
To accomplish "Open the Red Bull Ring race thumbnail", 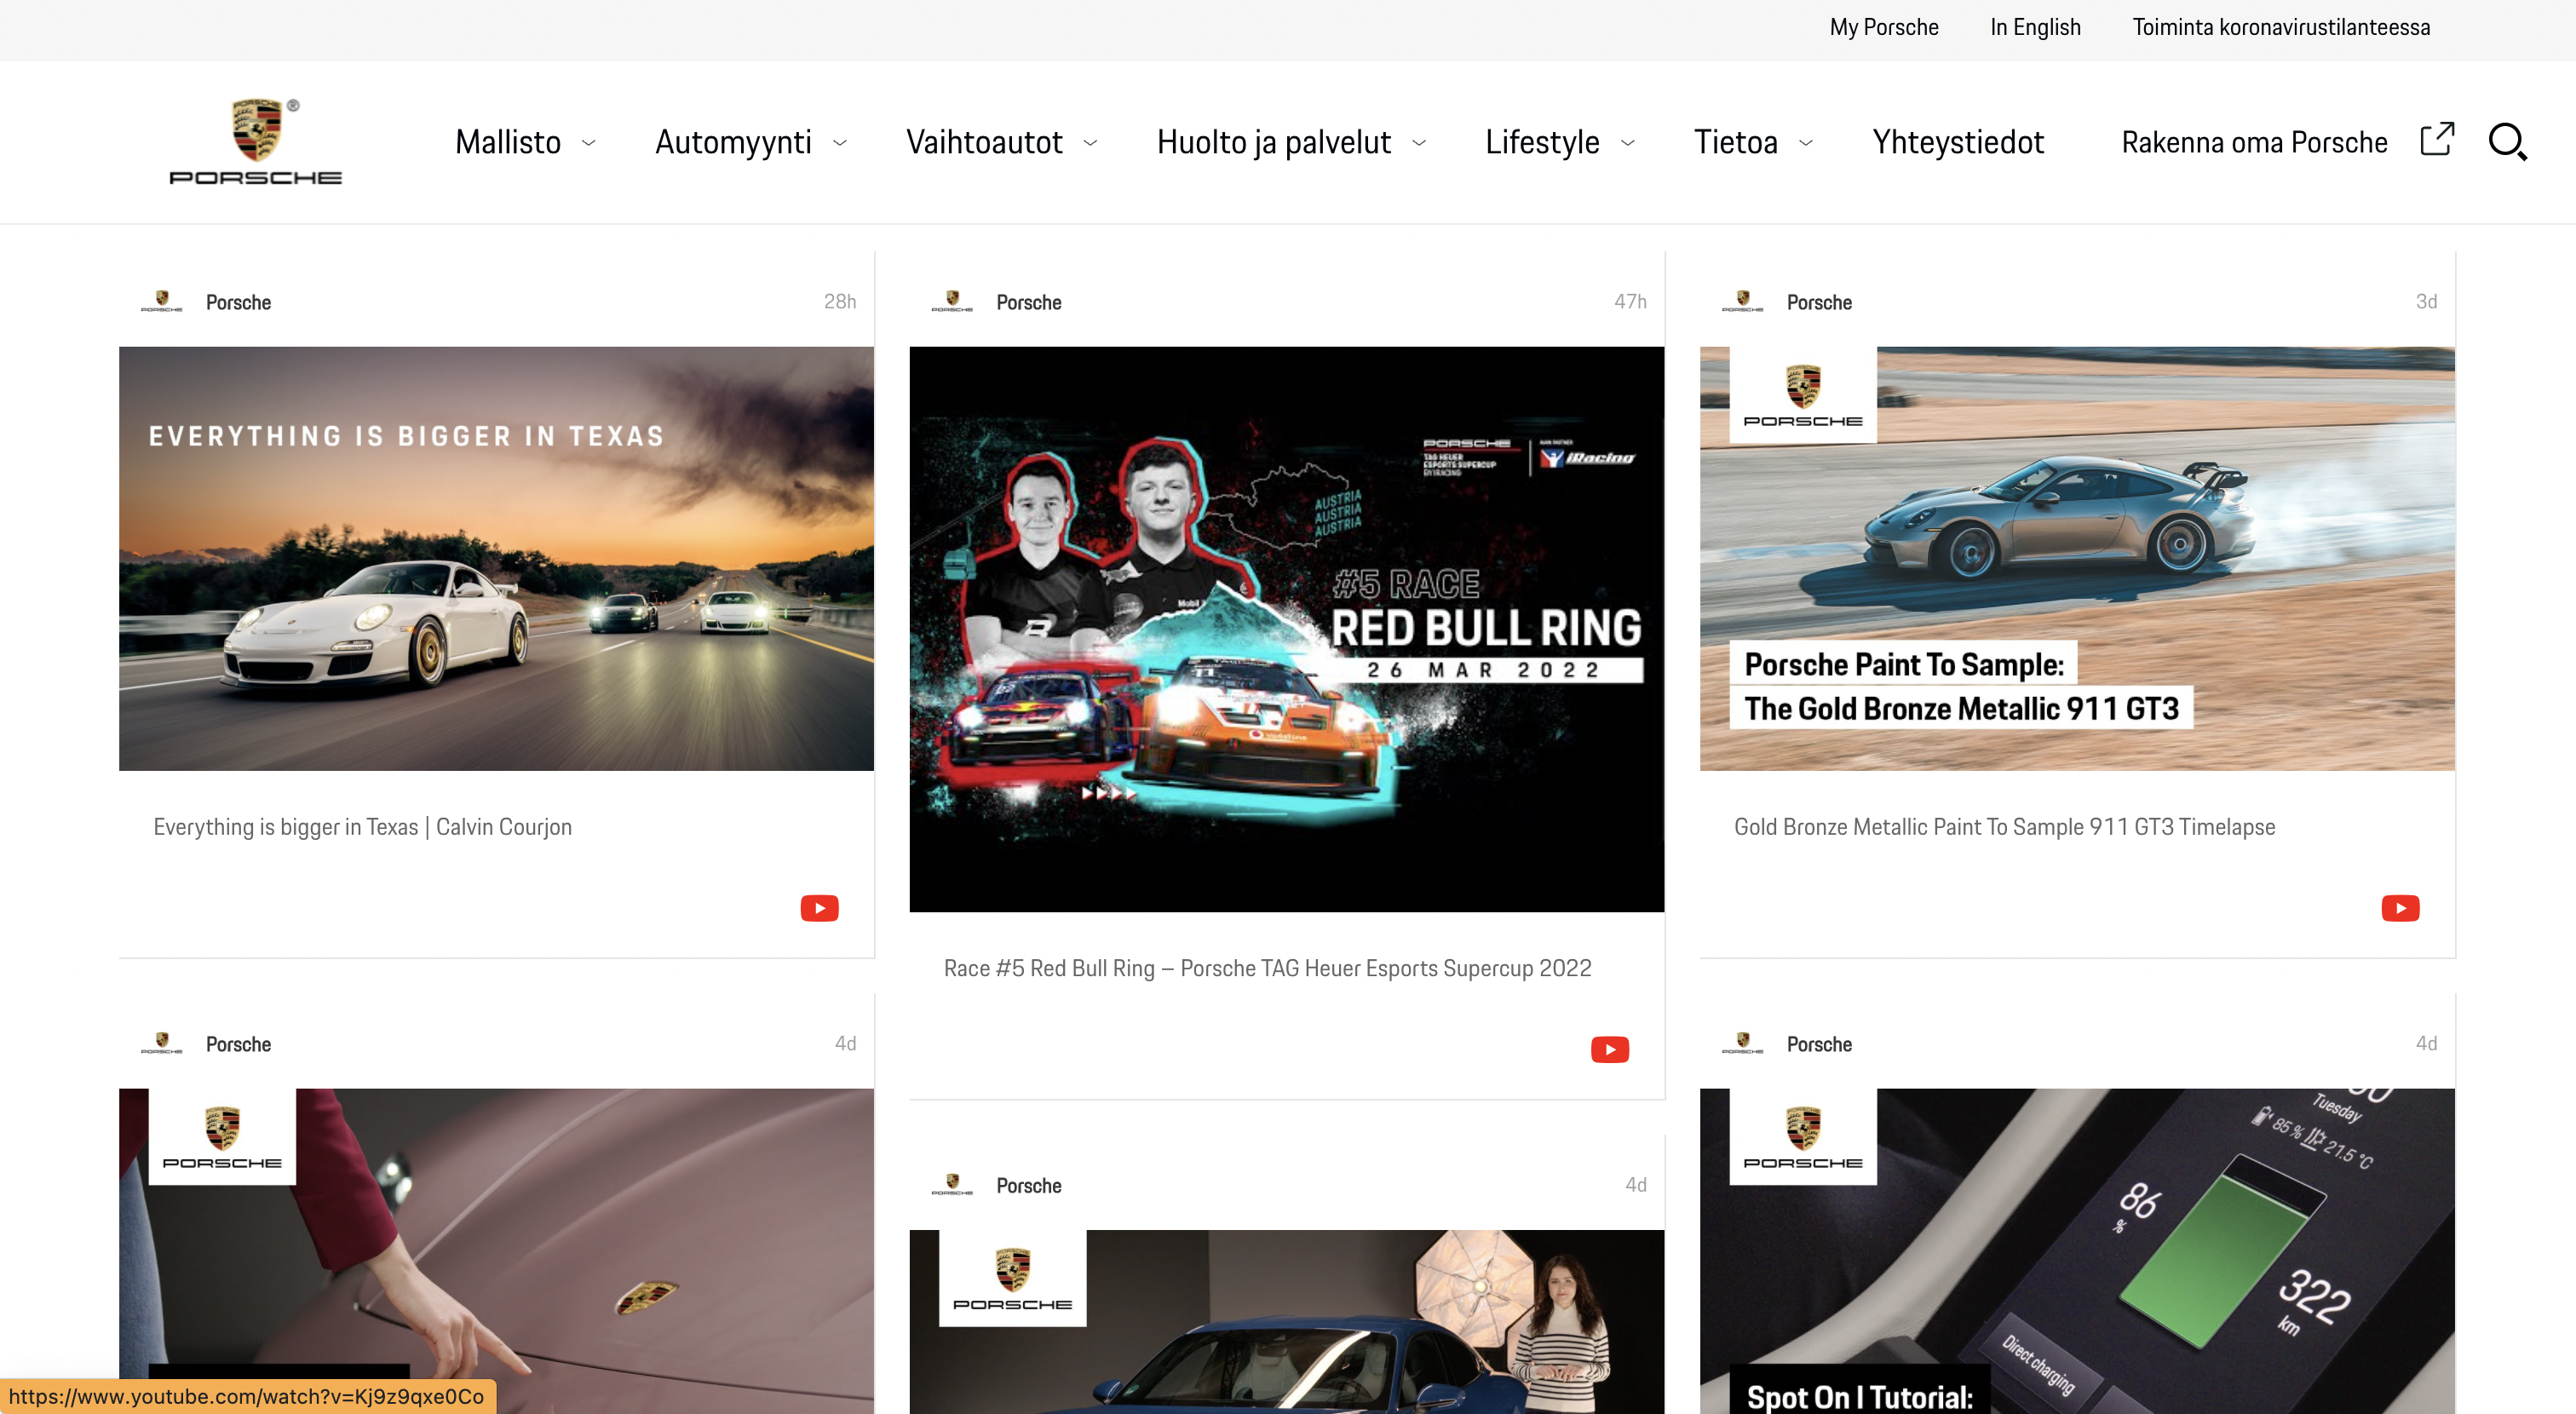I will [1286, 629].
